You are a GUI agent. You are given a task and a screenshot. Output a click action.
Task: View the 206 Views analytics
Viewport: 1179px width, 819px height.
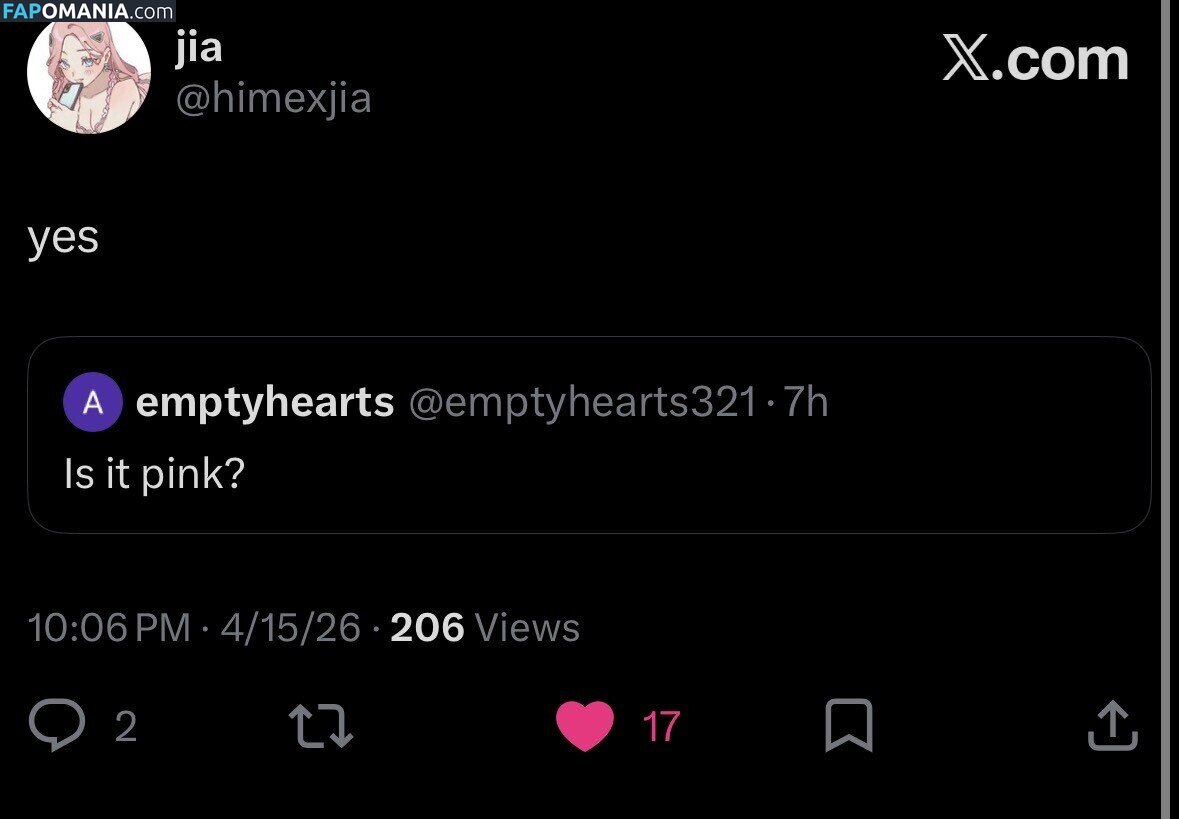[x=485, y=628]
